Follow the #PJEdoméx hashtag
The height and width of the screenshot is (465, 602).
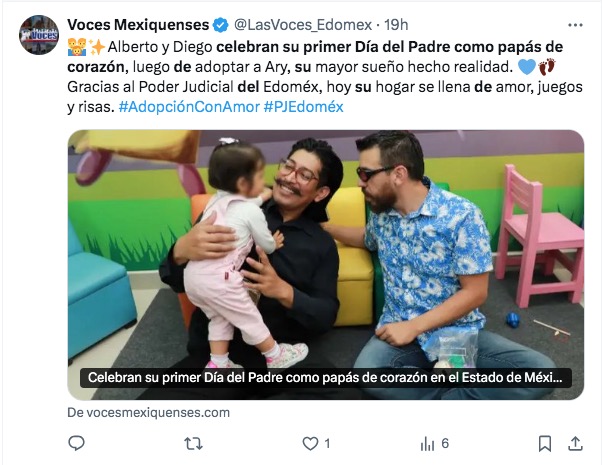(x=303, y=107)
